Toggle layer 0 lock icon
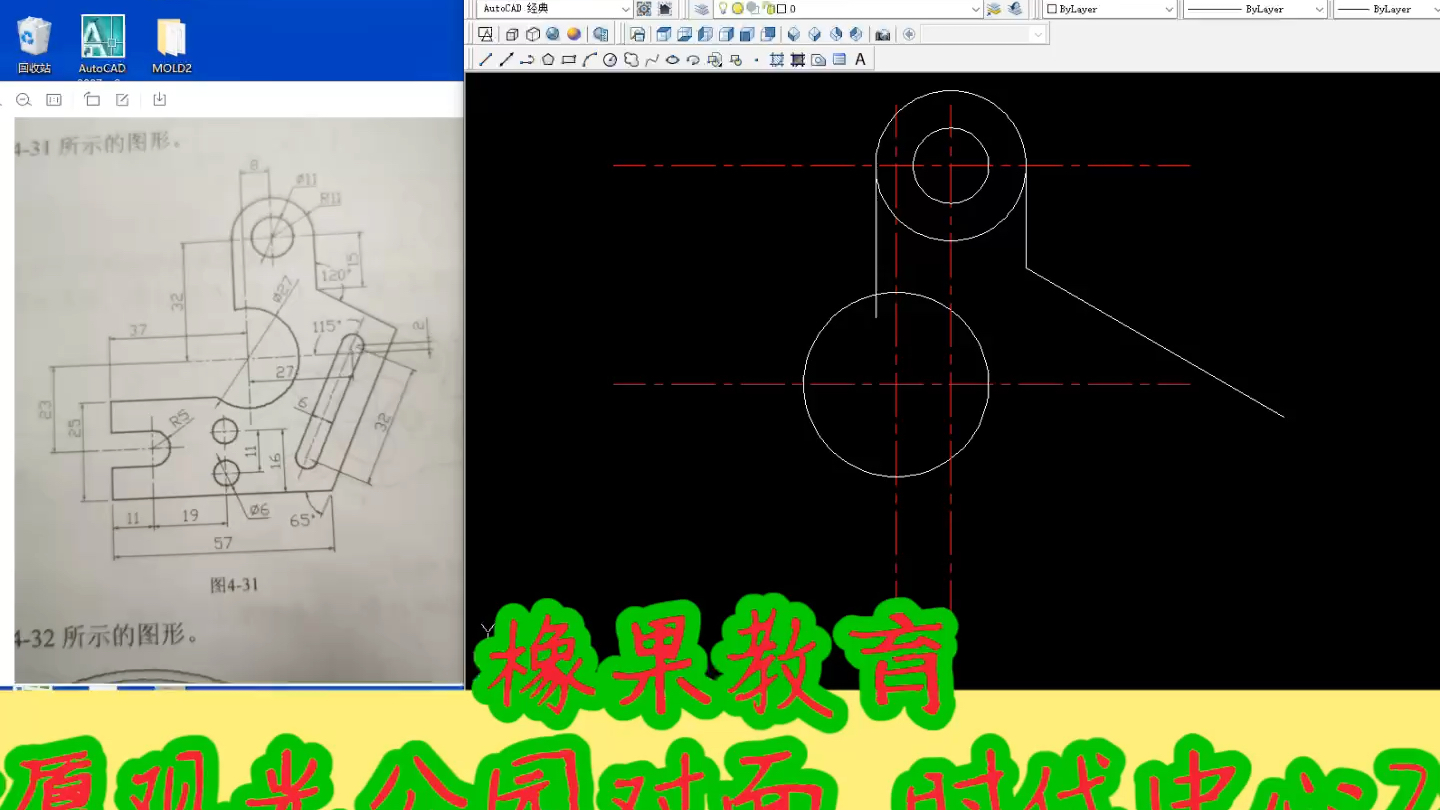The height and width of the screenshot is (810, 1440). click(770, 9)
